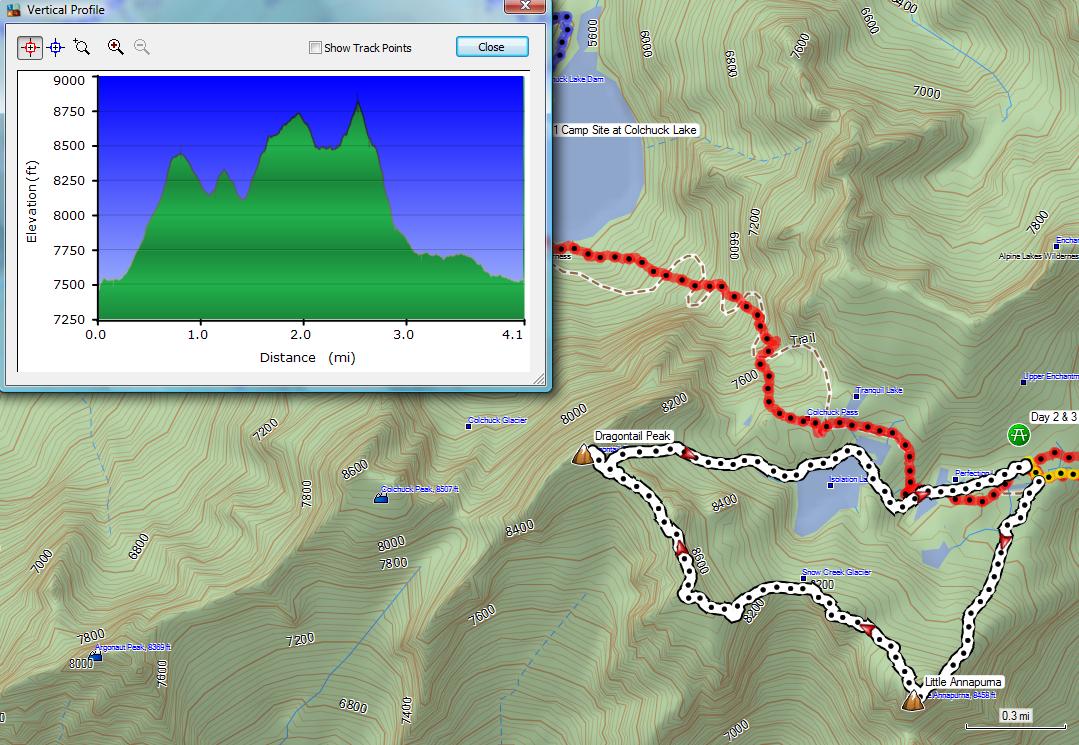1079x745 pixels.
Task: Click the grayed zoom out magnifier
Action: [142, 47]
